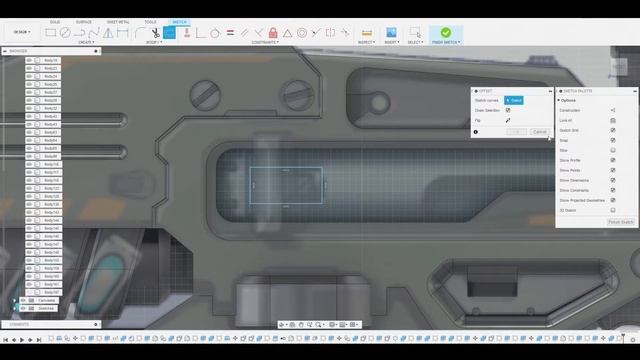Enable the Slice checkbox
Image resolution: width=640 pixels, height=360 pixels.
(x=613, y=150)
